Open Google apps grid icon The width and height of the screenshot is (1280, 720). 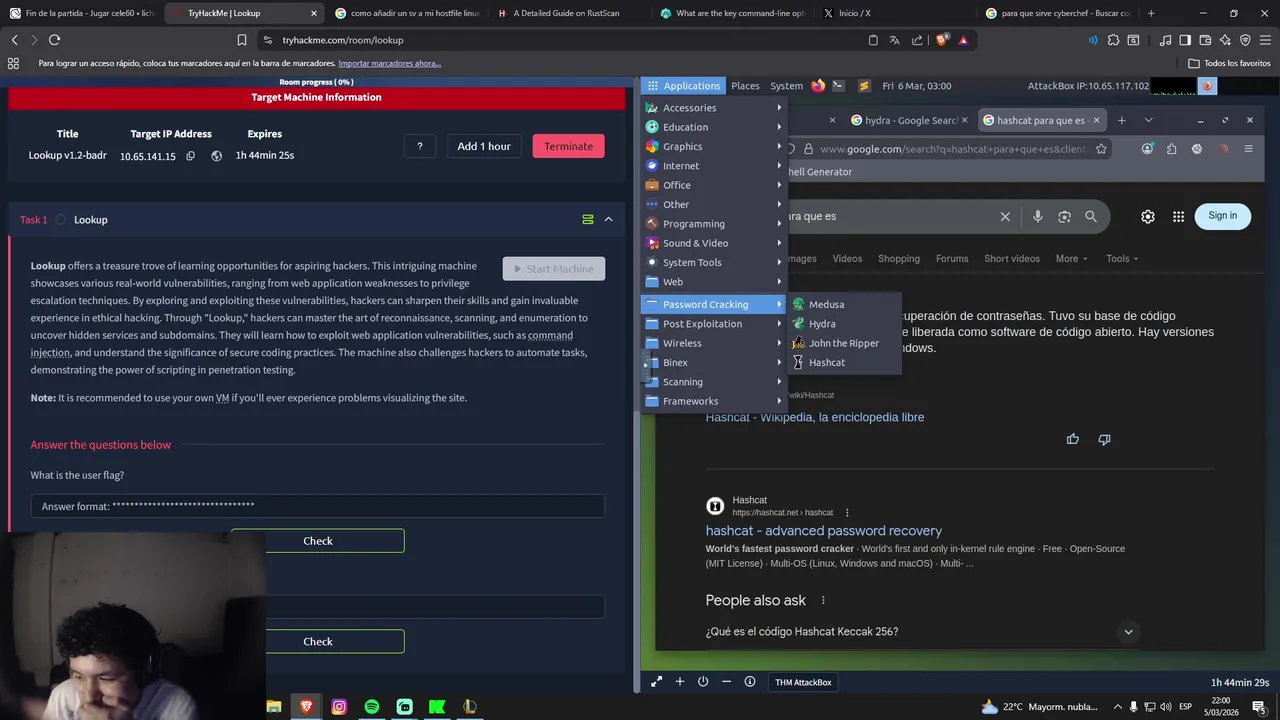pos(1178,216)
